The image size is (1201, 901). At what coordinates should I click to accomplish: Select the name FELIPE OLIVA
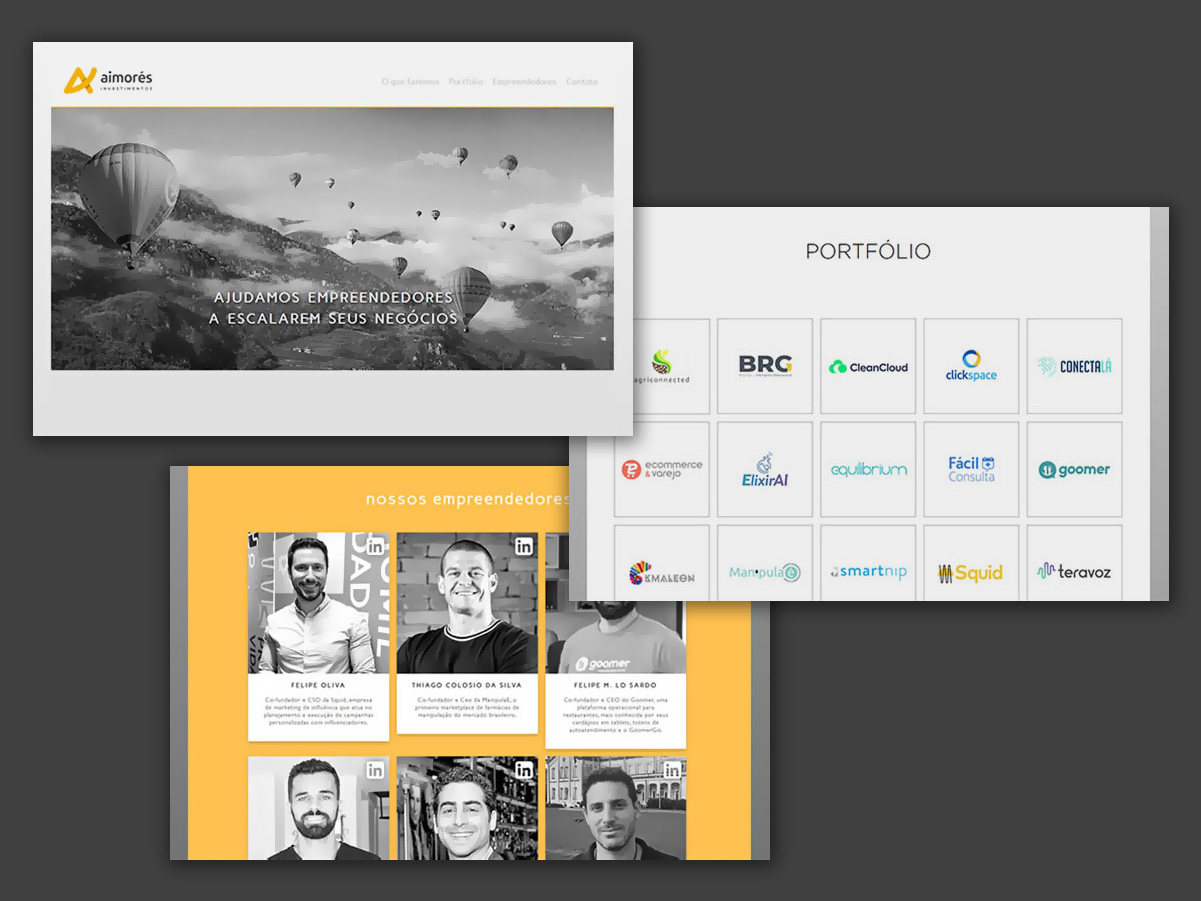[318, 685]
